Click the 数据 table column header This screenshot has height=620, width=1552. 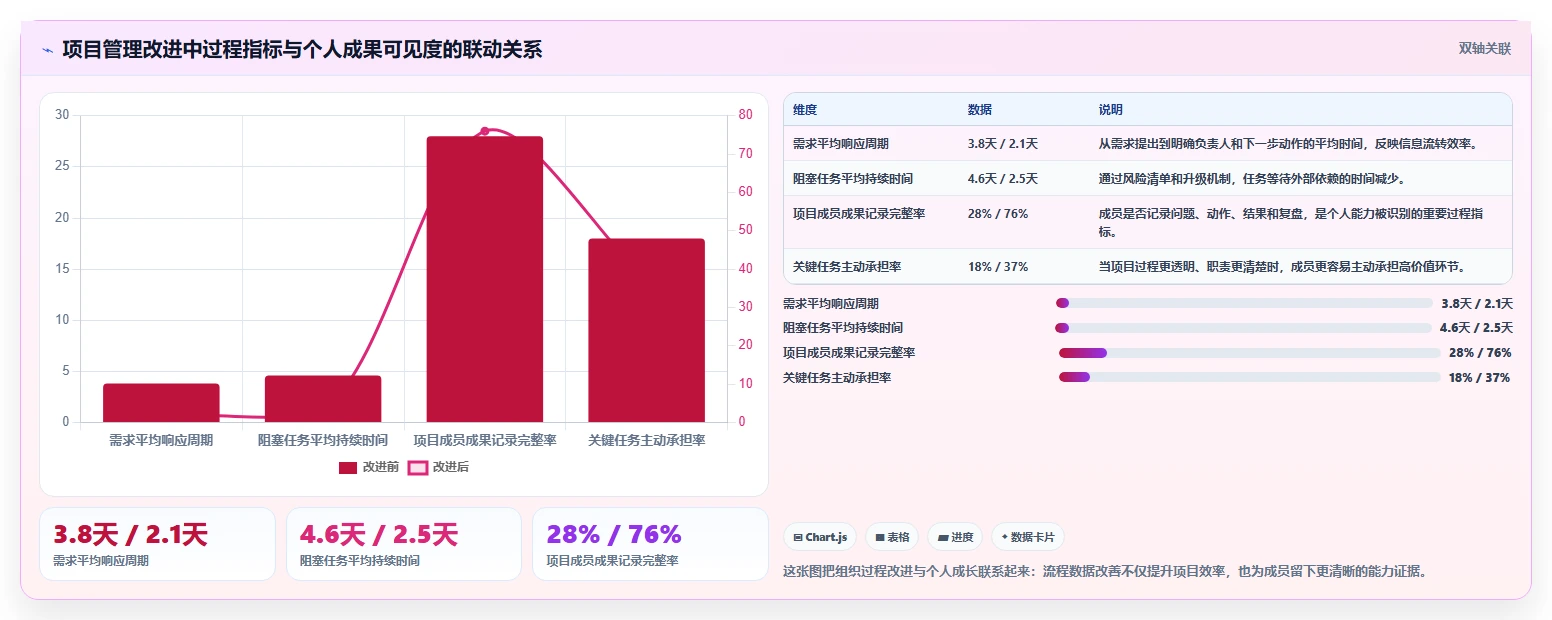(980, 110)
